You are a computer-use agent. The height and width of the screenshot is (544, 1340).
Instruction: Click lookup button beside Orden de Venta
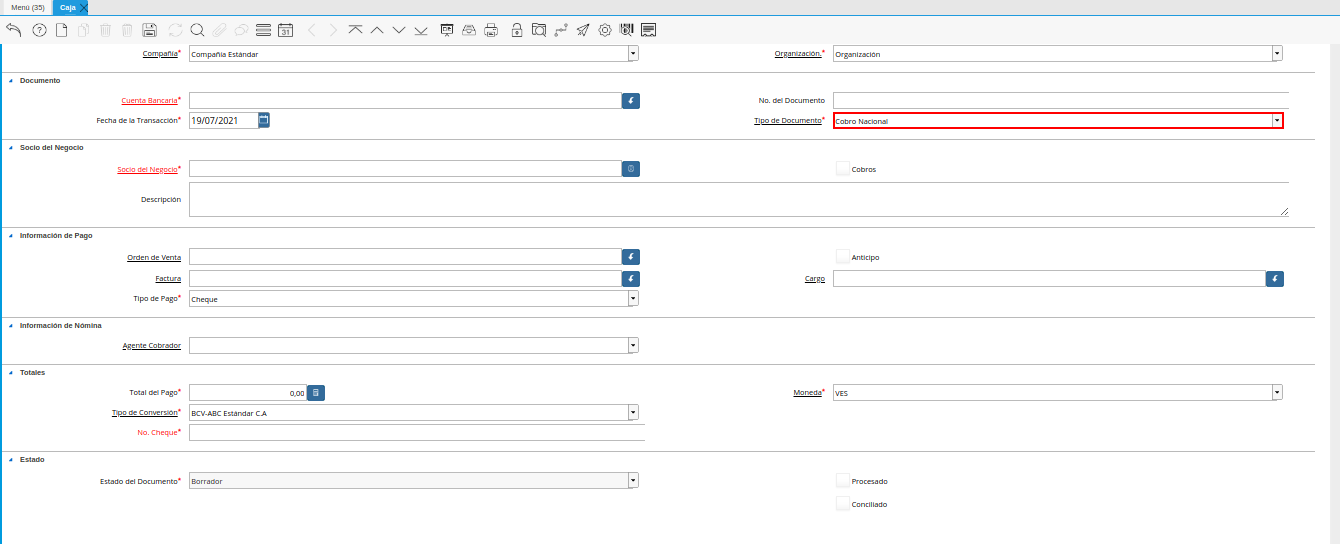click(631, 257)
